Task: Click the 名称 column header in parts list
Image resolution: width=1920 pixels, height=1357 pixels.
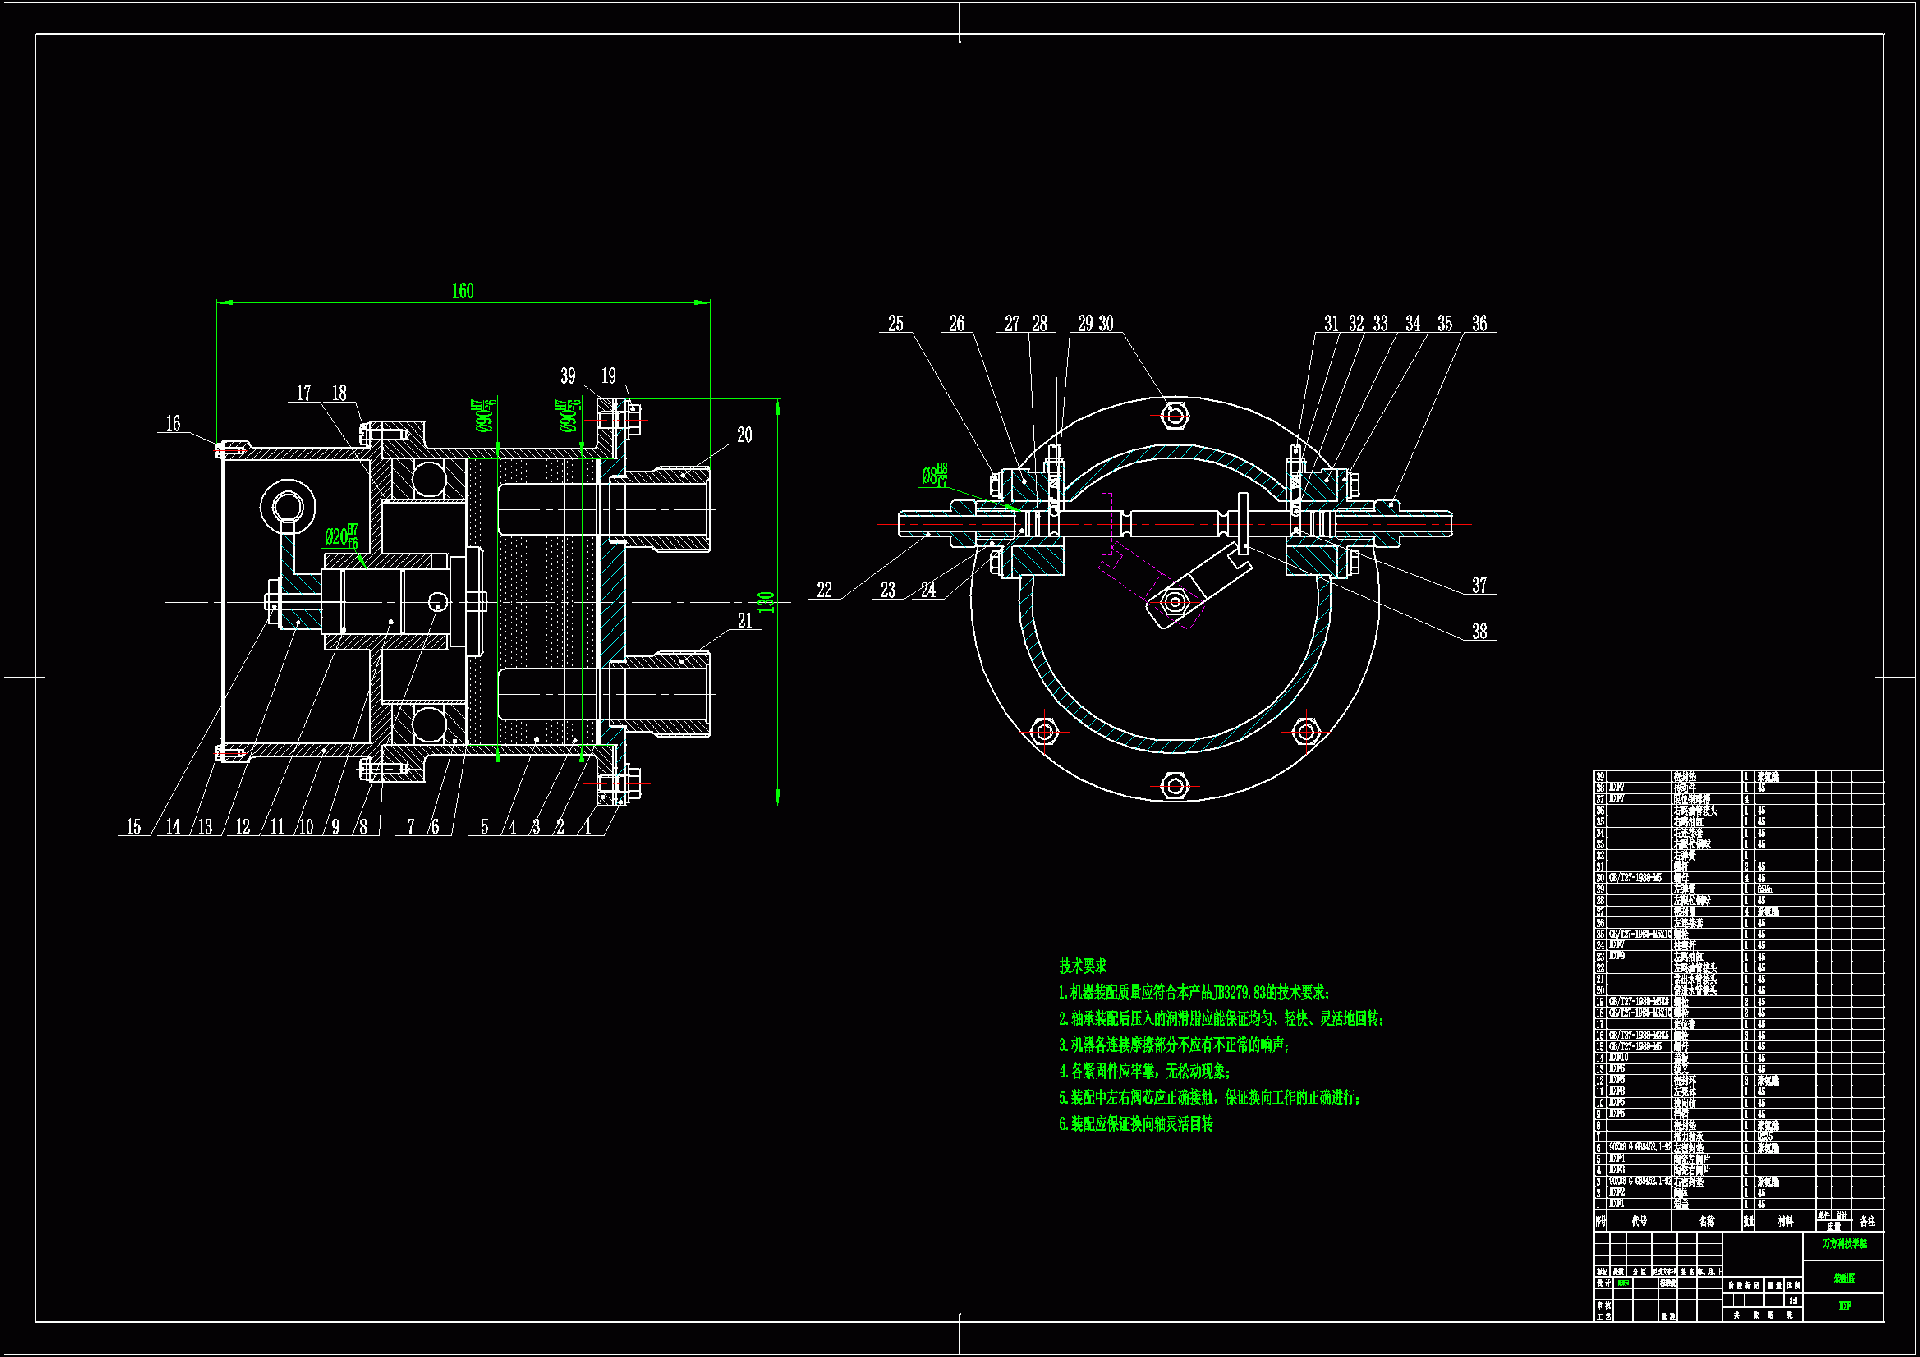Action: [1706, 1221]
